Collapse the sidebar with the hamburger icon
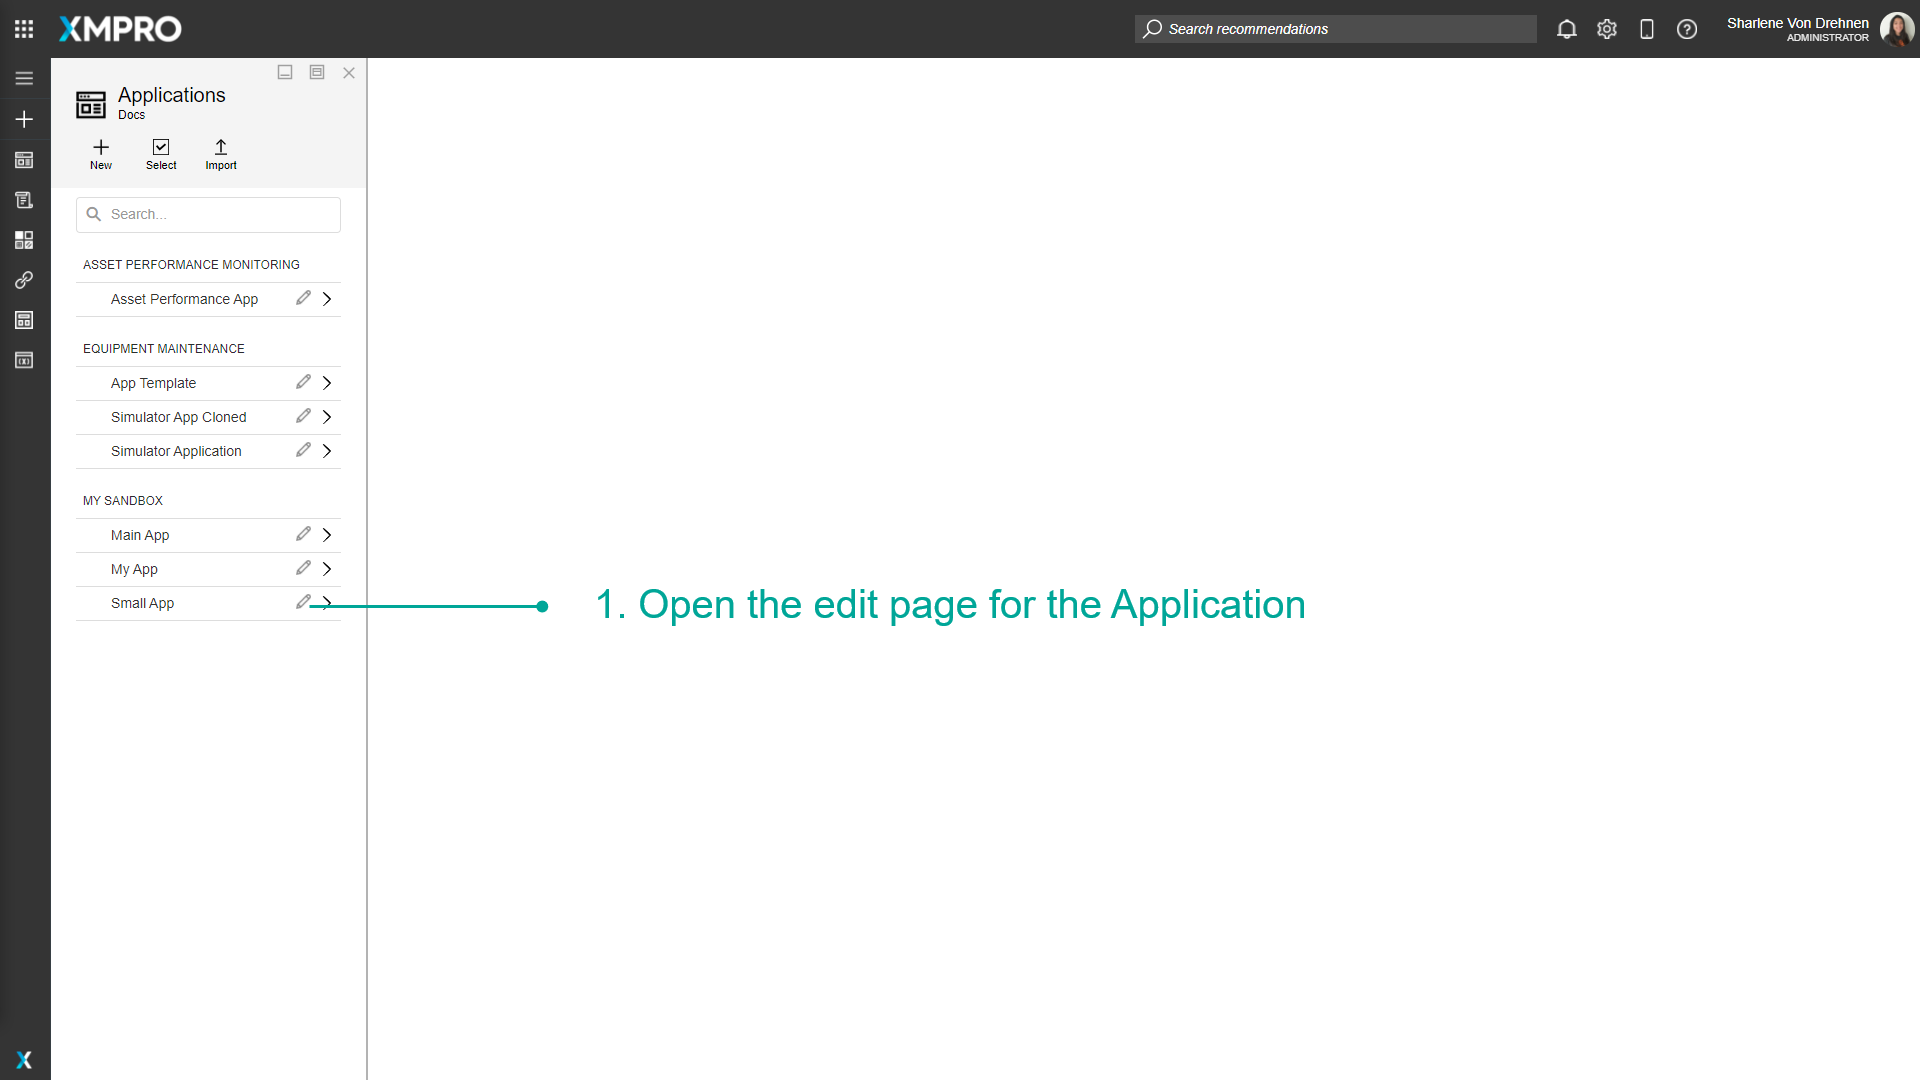Screen dimensions: 1920x1080 coord(24,78)
